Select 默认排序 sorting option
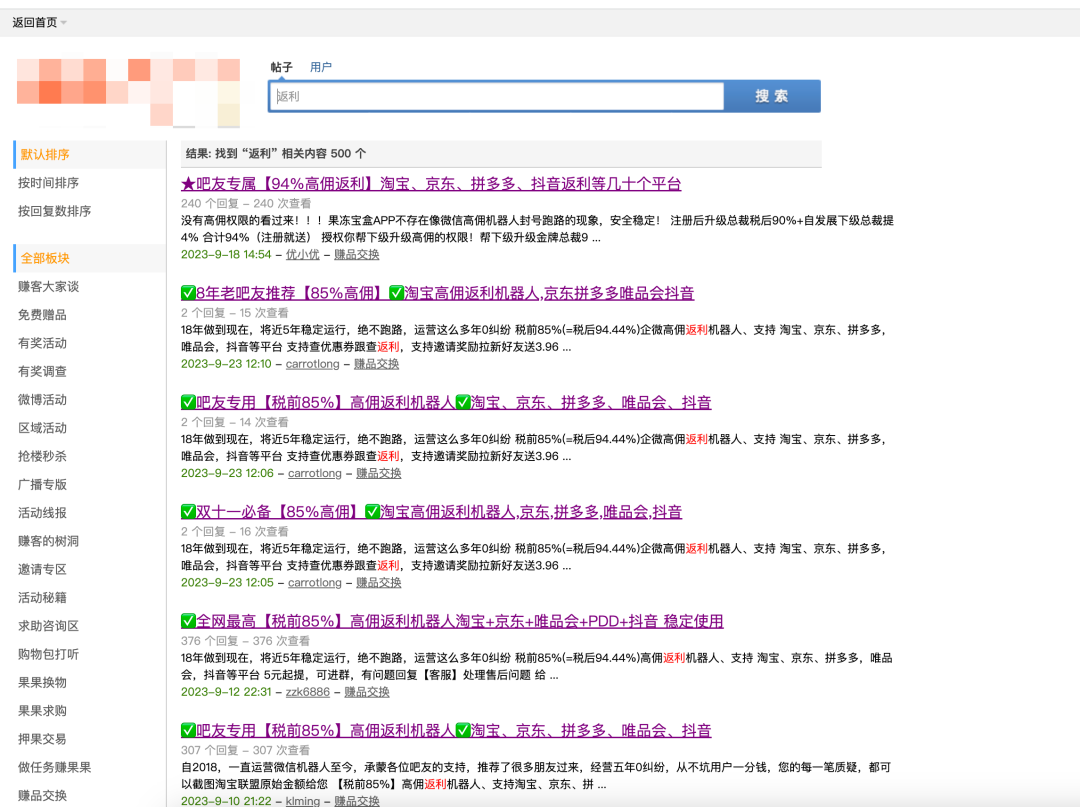Image resolution: width=1080 pixels, height=807 pixels. point(45,154)
